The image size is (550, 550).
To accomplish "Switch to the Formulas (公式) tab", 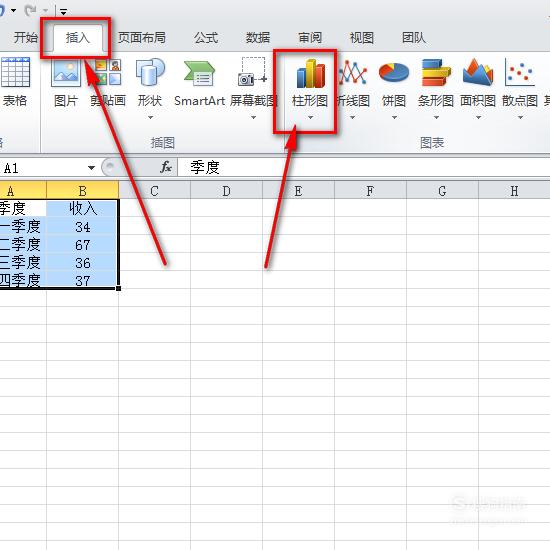I will (206, 38).
